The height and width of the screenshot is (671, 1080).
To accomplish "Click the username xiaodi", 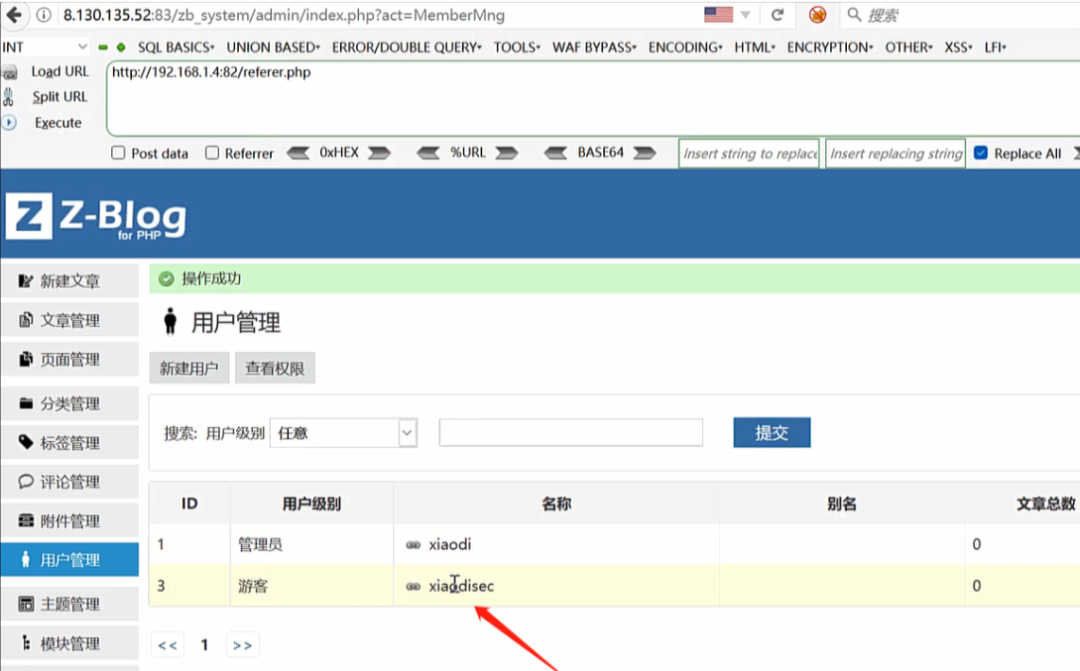I will pos(450,544).
